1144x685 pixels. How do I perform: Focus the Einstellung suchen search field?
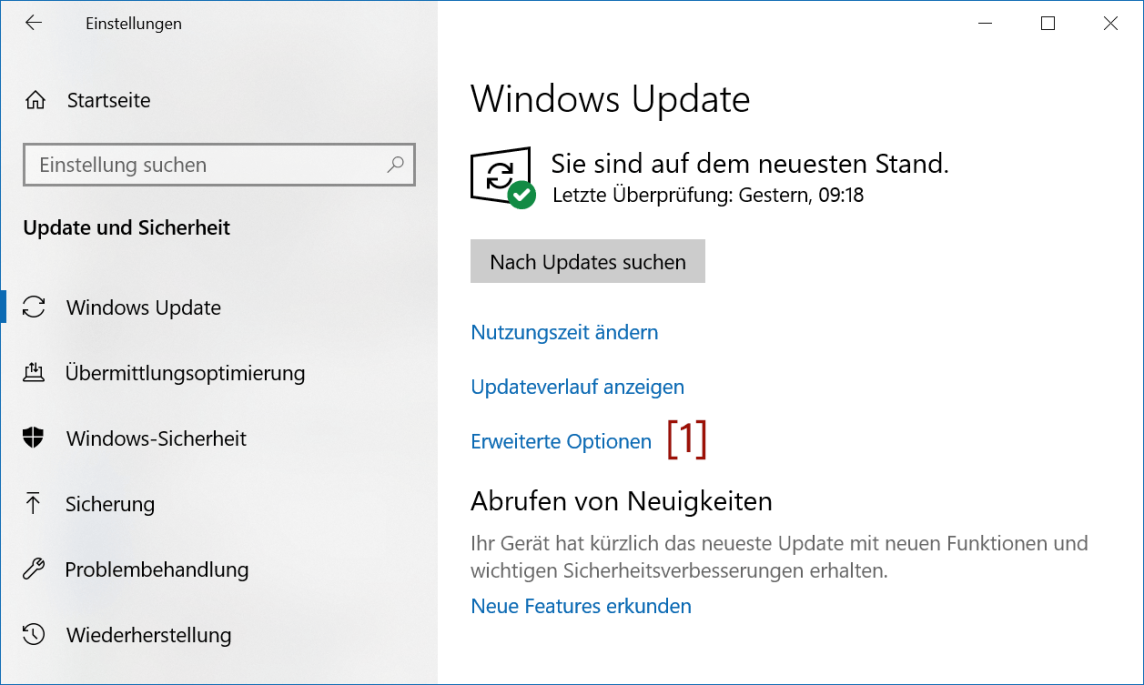pos(219,165)
